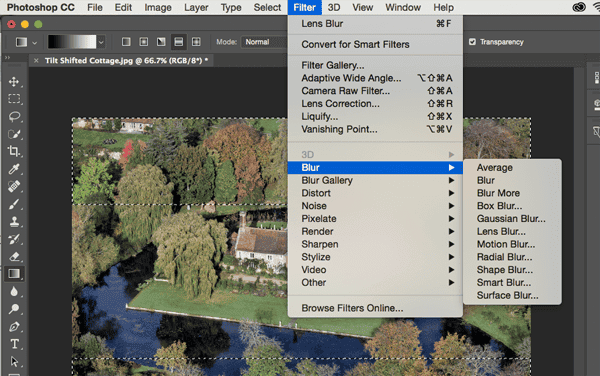Open the Sharpen submenu
This screenshot has height=376, width=600.
pyautogui.click(x=375, y=244)
